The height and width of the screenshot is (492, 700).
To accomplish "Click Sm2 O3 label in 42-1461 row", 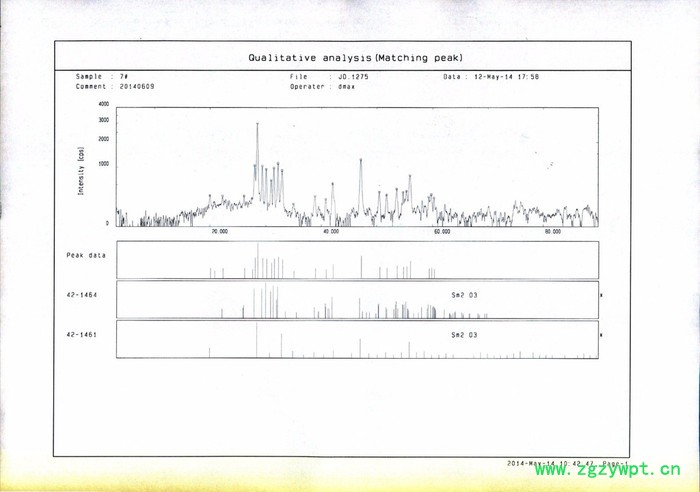I will 464,334.
